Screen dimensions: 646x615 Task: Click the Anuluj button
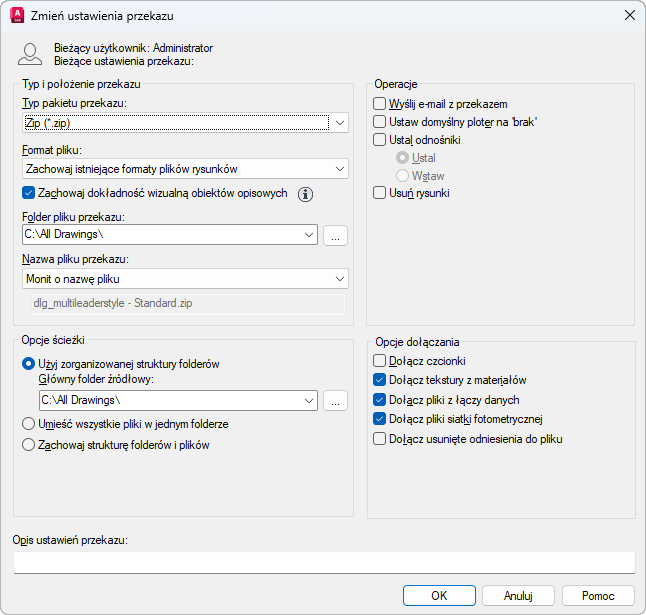click(517, 595)
